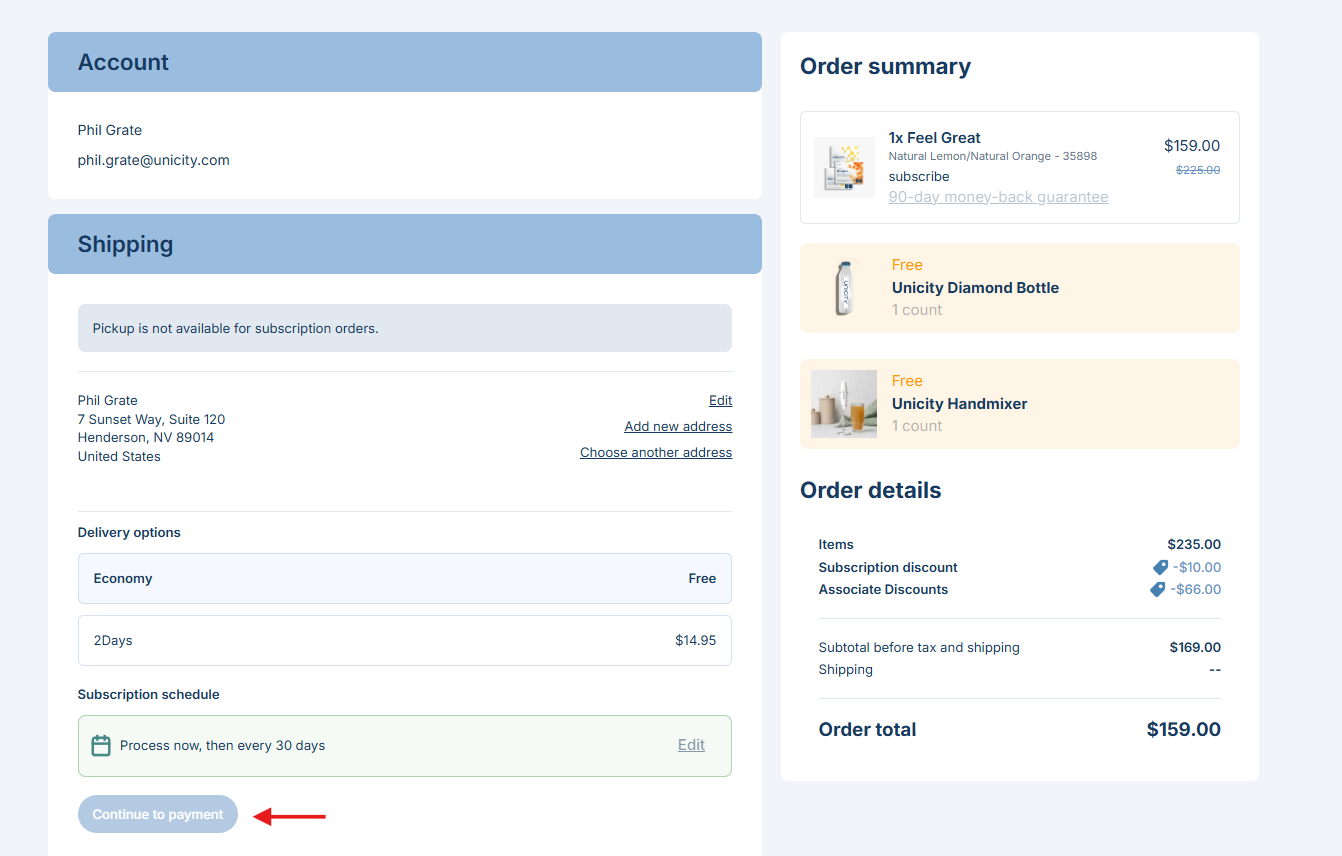Select the Economy free delivery option
The width and height of the screenshot is (1342, 856).
[x=404, y=579]
